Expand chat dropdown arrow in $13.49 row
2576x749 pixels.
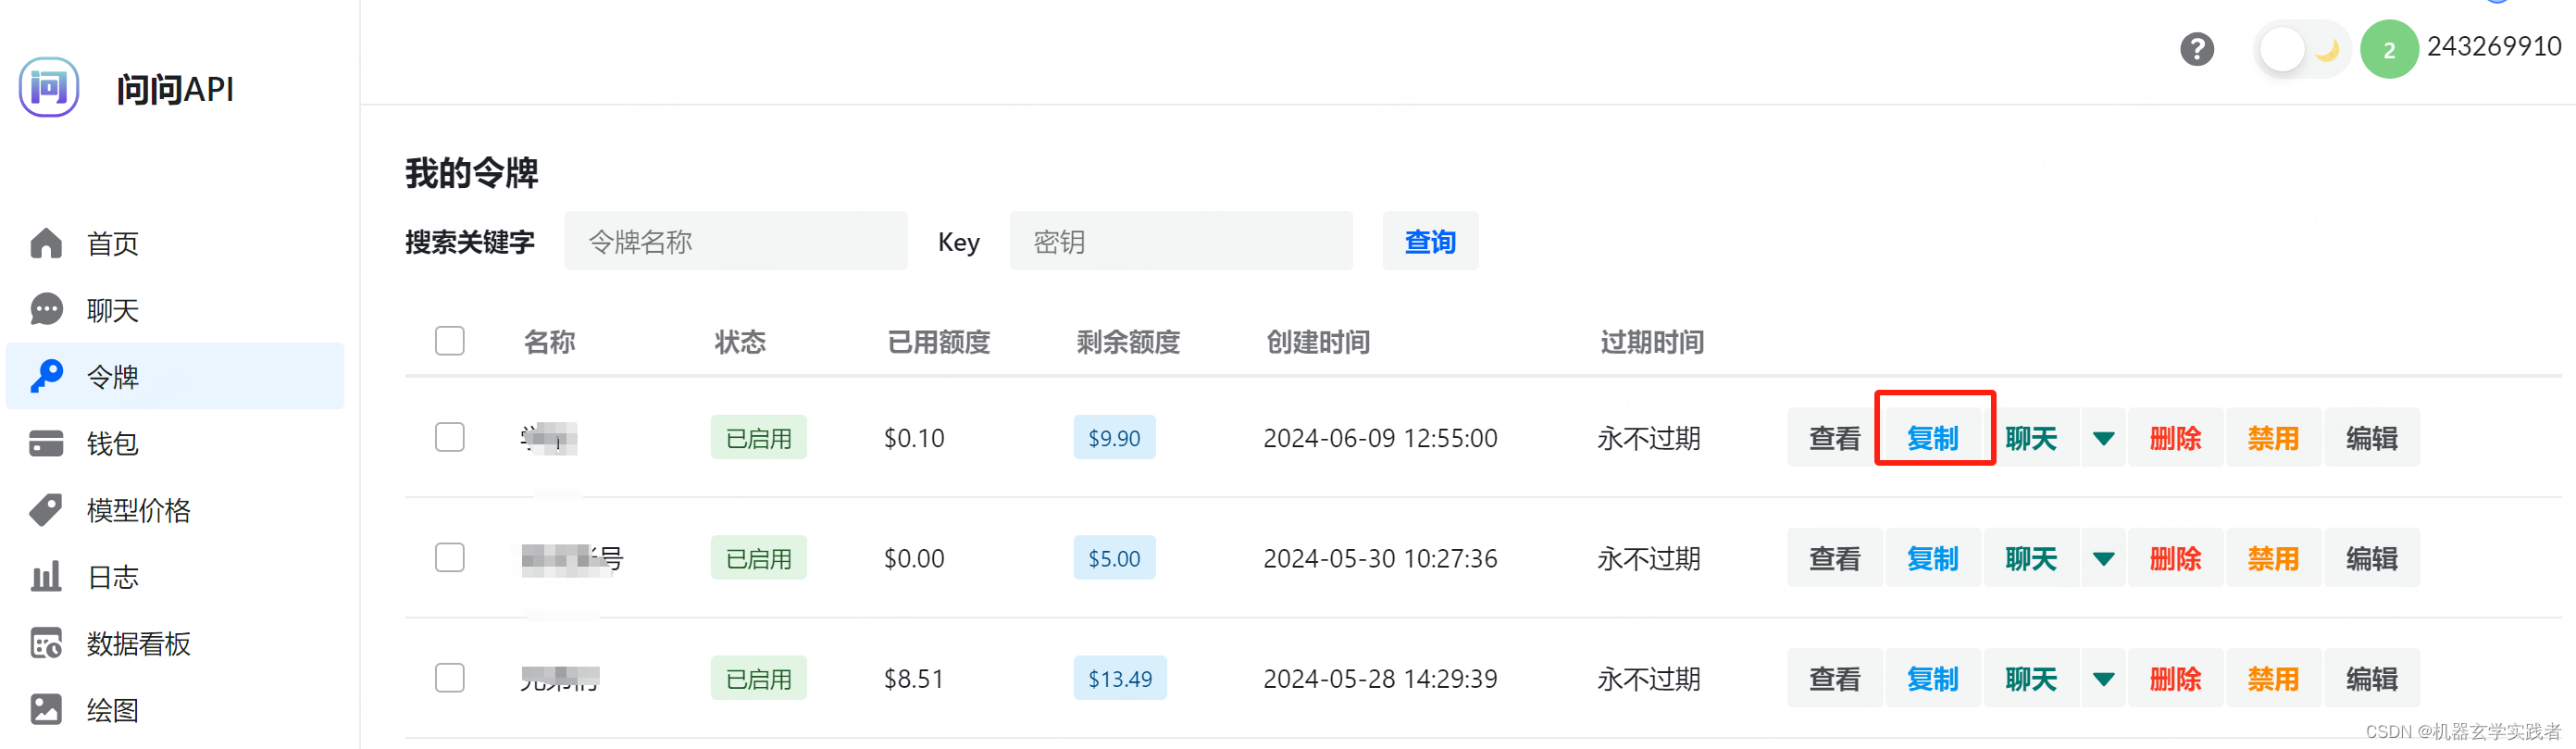[x=2103, y=678]
